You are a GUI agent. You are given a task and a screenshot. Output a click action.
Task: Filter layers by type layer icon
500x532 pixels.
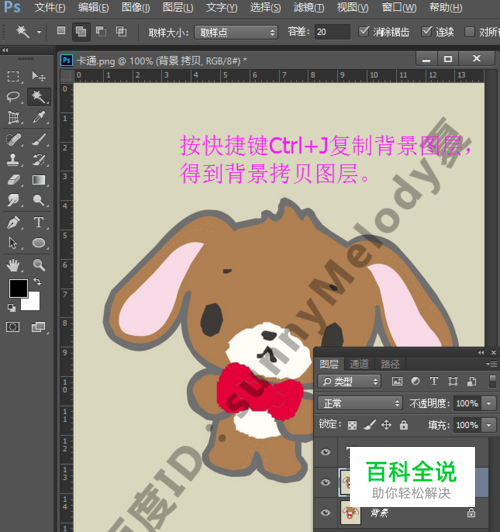tap(434, 381)
